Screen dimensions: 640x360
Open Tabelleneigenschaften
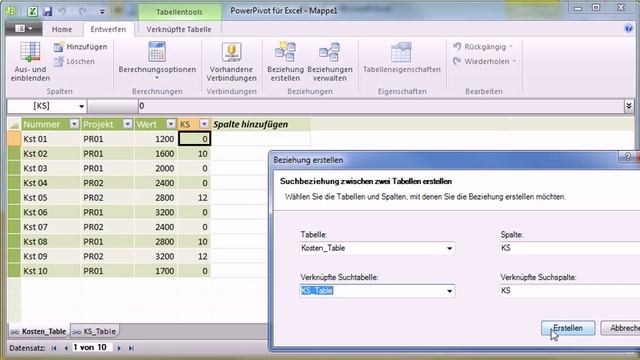pyautogui.click(x=402, y=58)
